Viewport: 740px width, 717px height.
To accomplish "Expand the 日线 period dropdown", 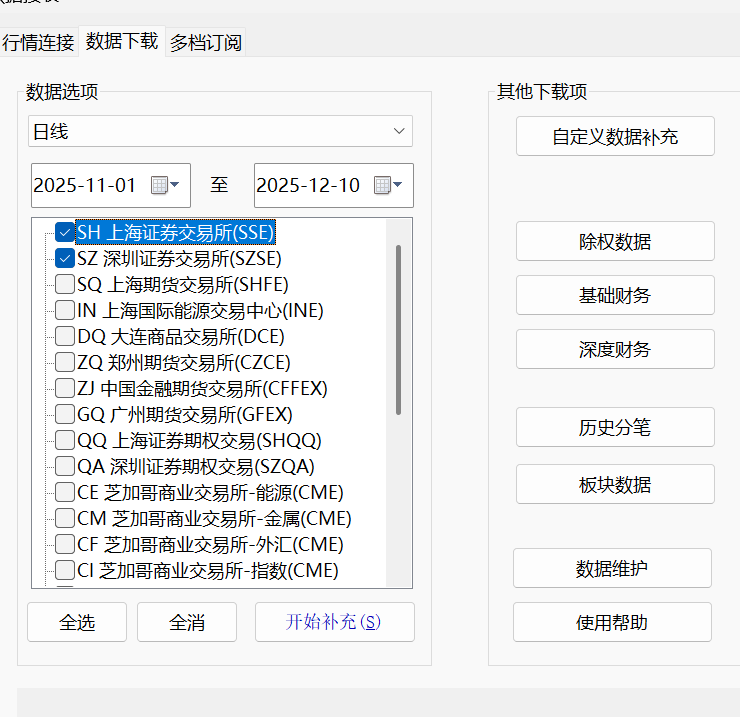I will [399, 131].
